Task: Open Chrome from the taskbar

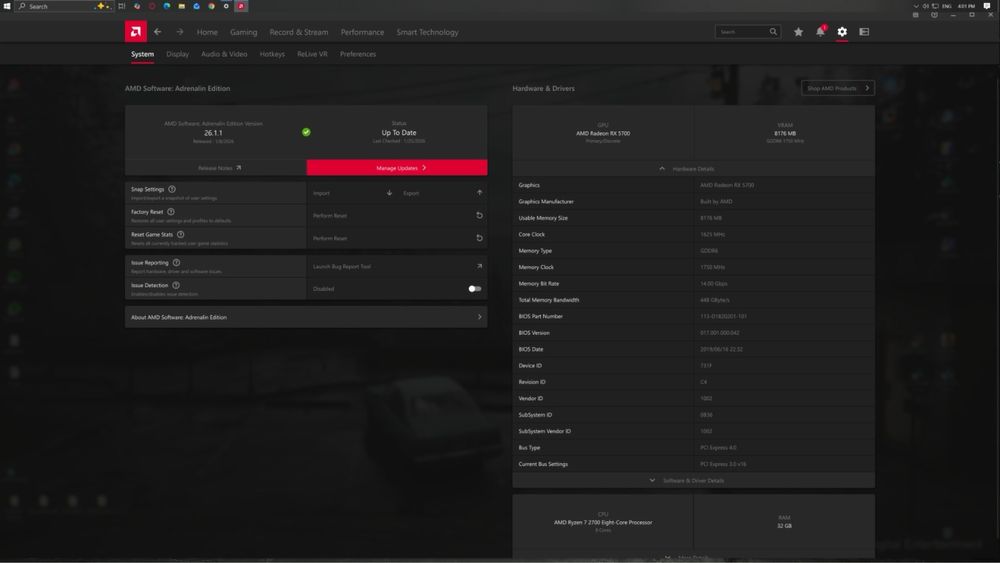Action: 211,6
